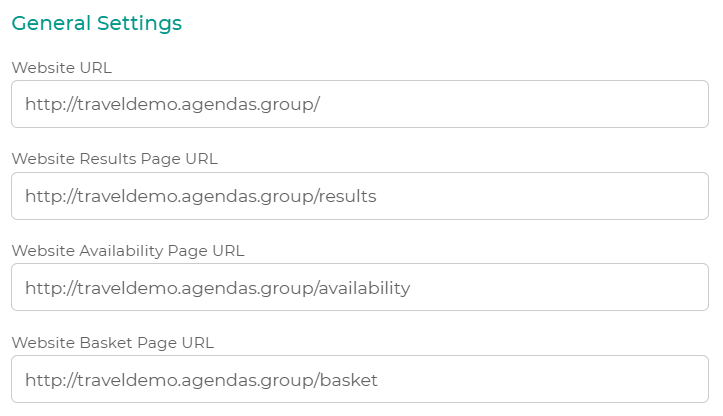The image size is (723, 416).
Task: Click the "Website Availability Page URL" label
Action: click(127, 251)
